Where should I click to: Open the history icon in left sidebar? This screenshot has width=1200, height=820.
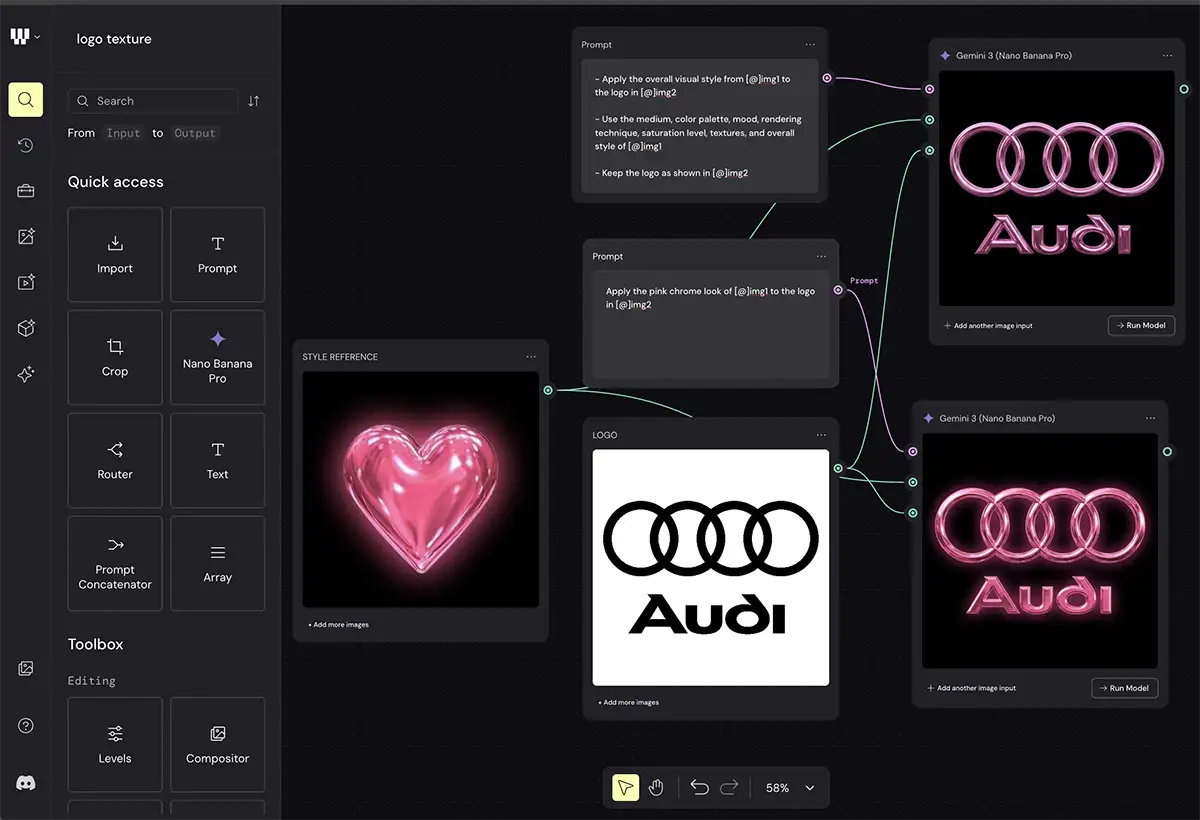26,145
